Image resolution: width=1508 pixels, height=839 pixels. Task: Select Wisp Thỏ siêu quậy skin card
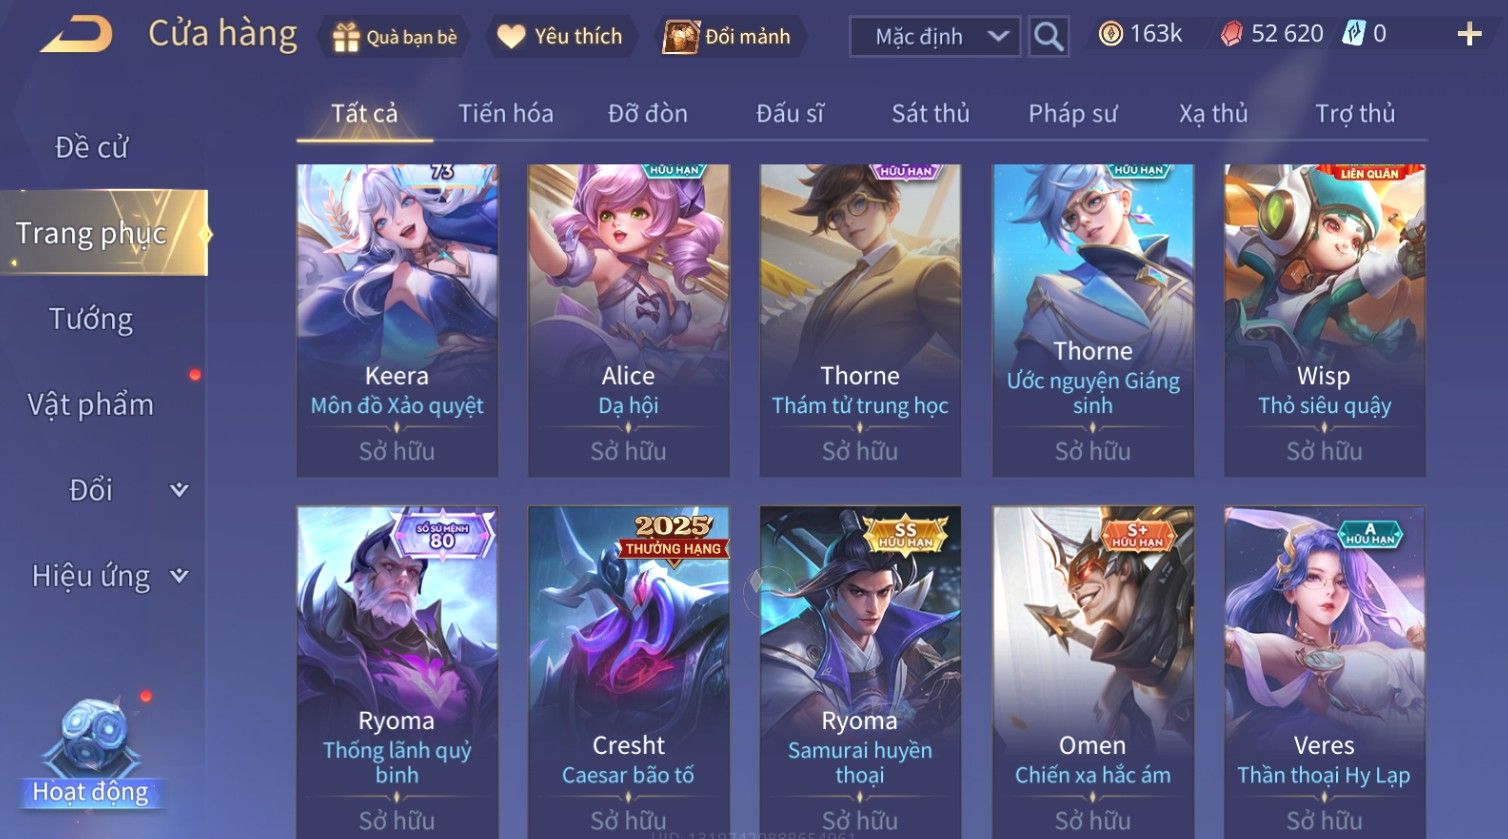[x=1324, y=320]
